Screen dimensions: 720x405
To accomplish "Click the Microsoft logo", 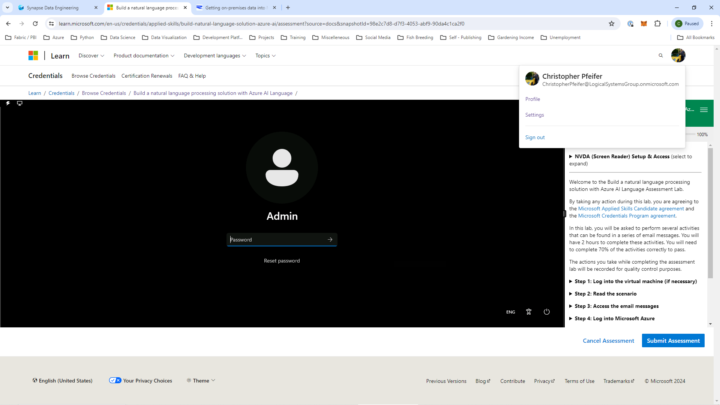I will click(33, 56).
